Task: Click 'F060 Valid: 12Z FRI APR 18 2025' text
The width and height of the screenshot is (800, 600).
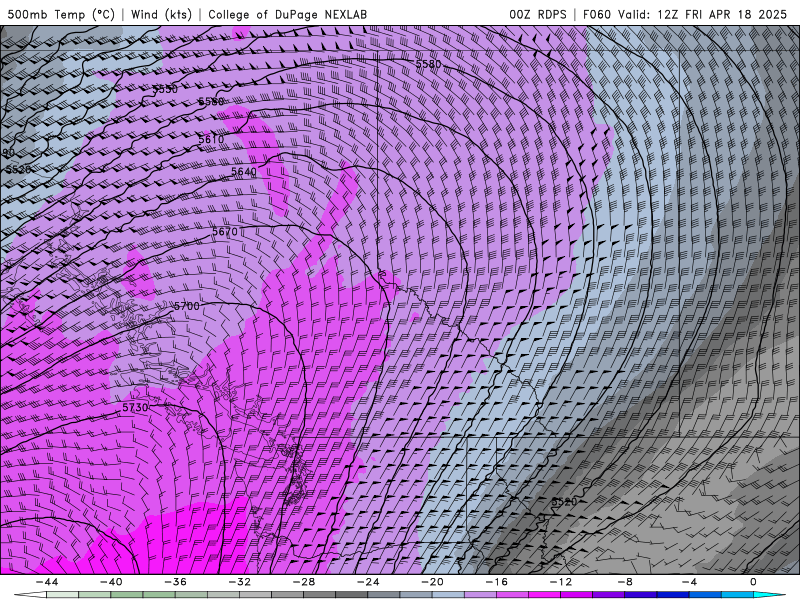Action: [x=685, y=14]
